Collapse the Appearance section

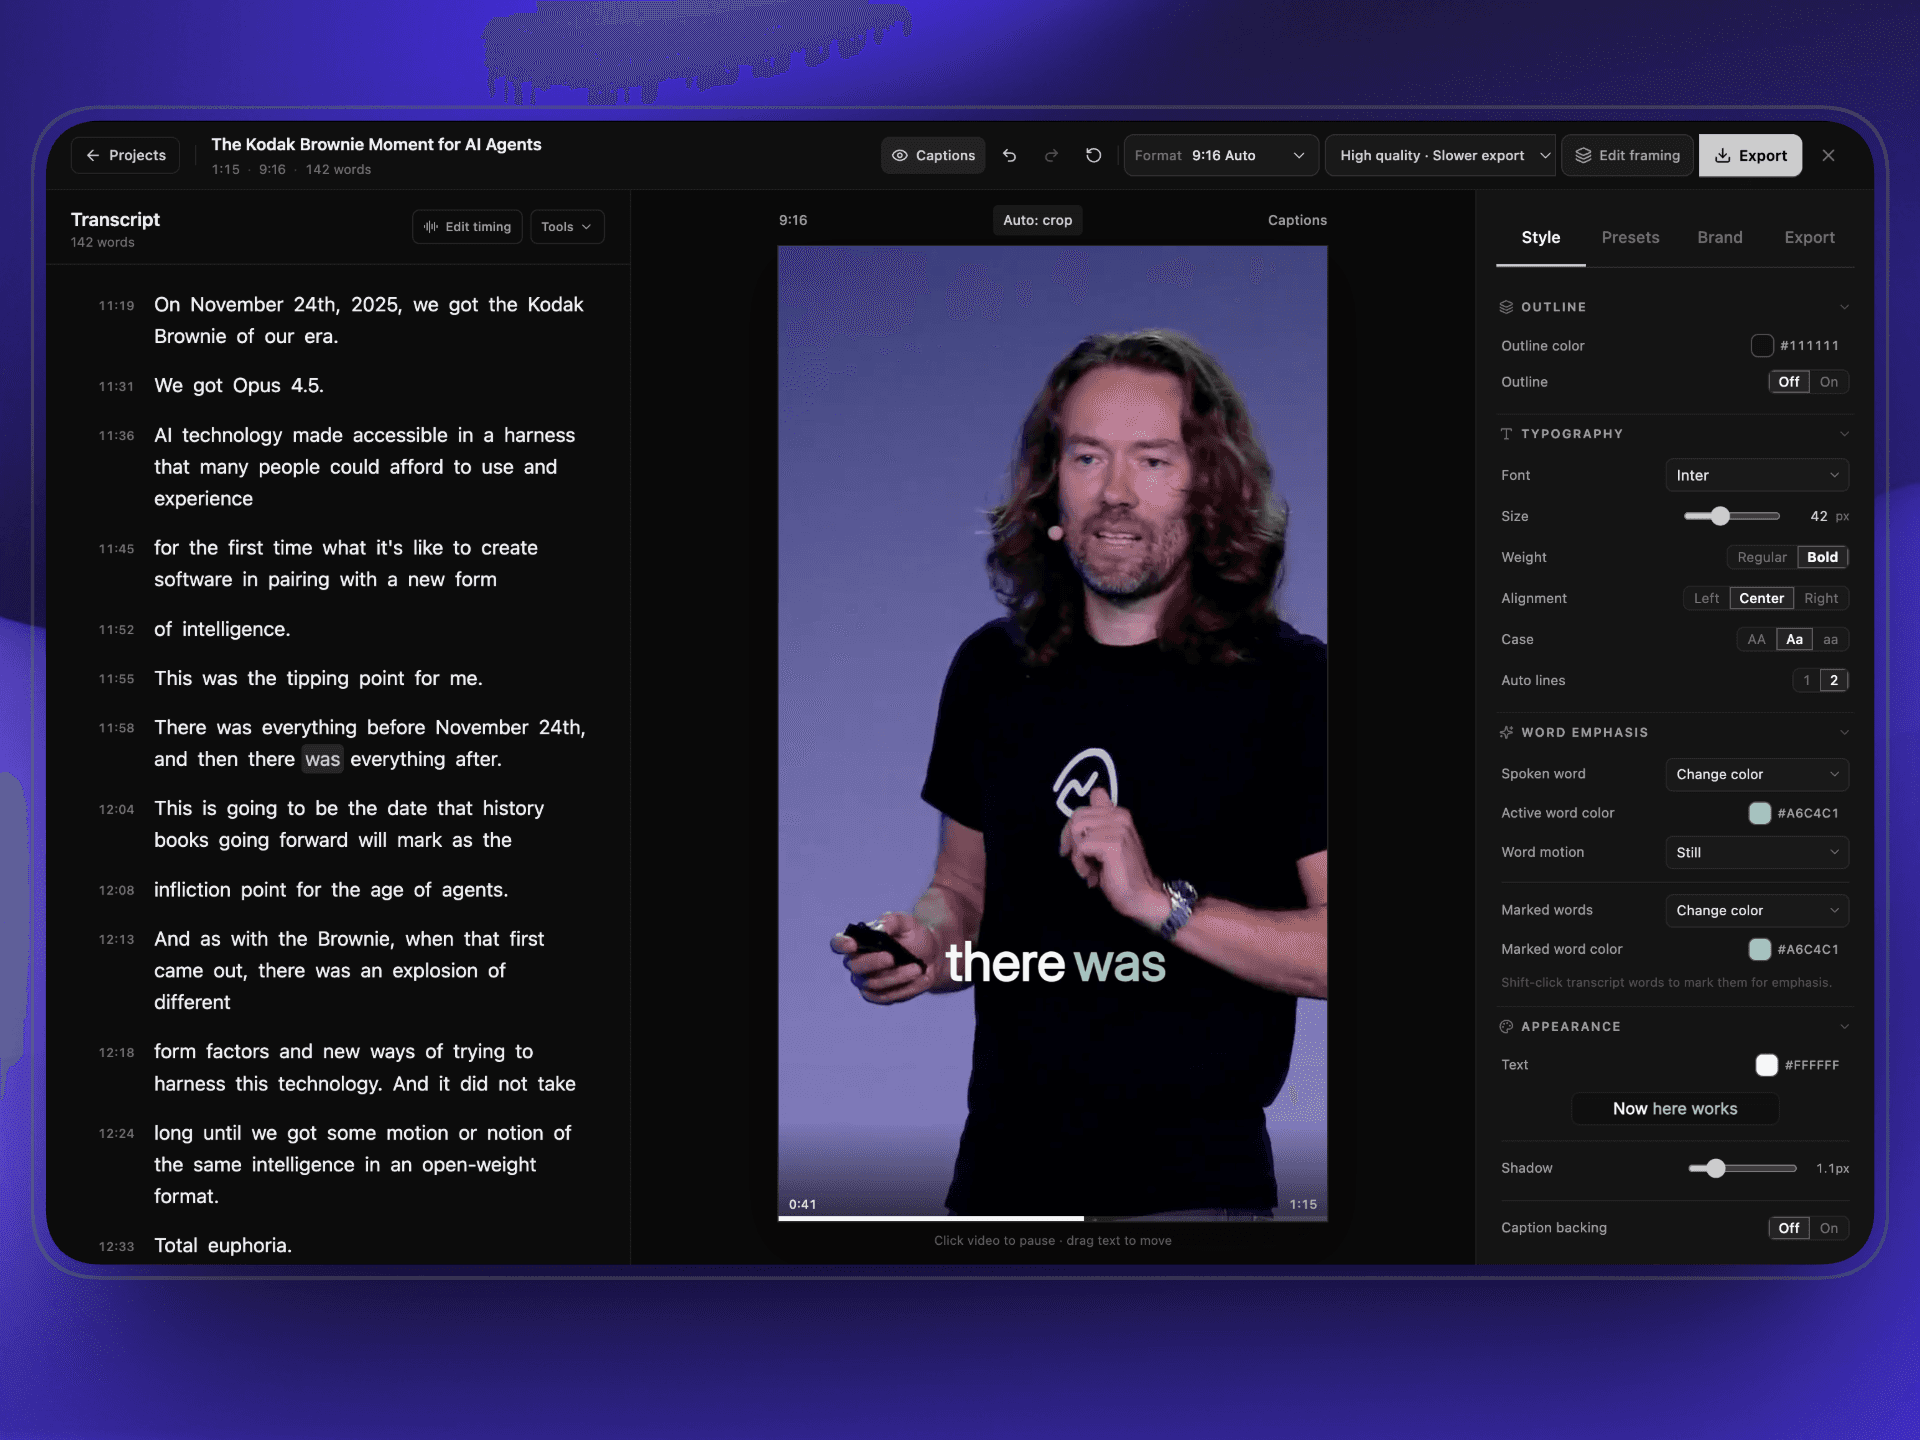(1844, 1027)
